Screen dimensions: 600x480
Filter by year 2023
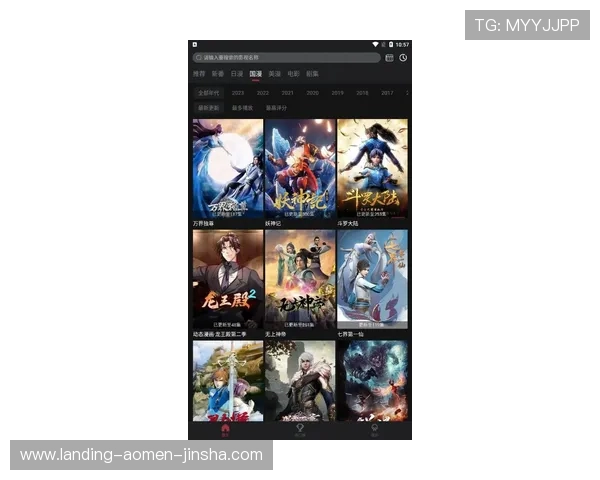coord(238,92)
